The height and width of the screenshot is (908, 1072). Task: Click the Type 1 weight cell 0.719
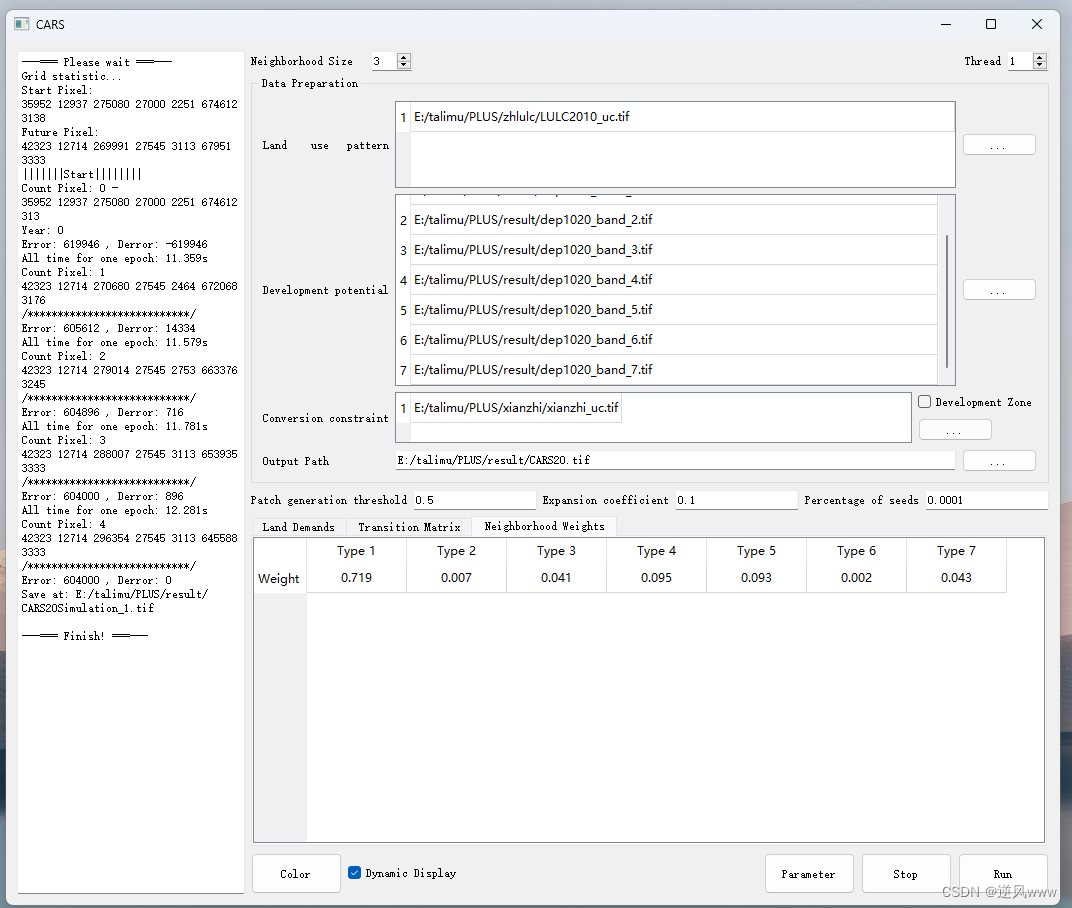(356, 578)
